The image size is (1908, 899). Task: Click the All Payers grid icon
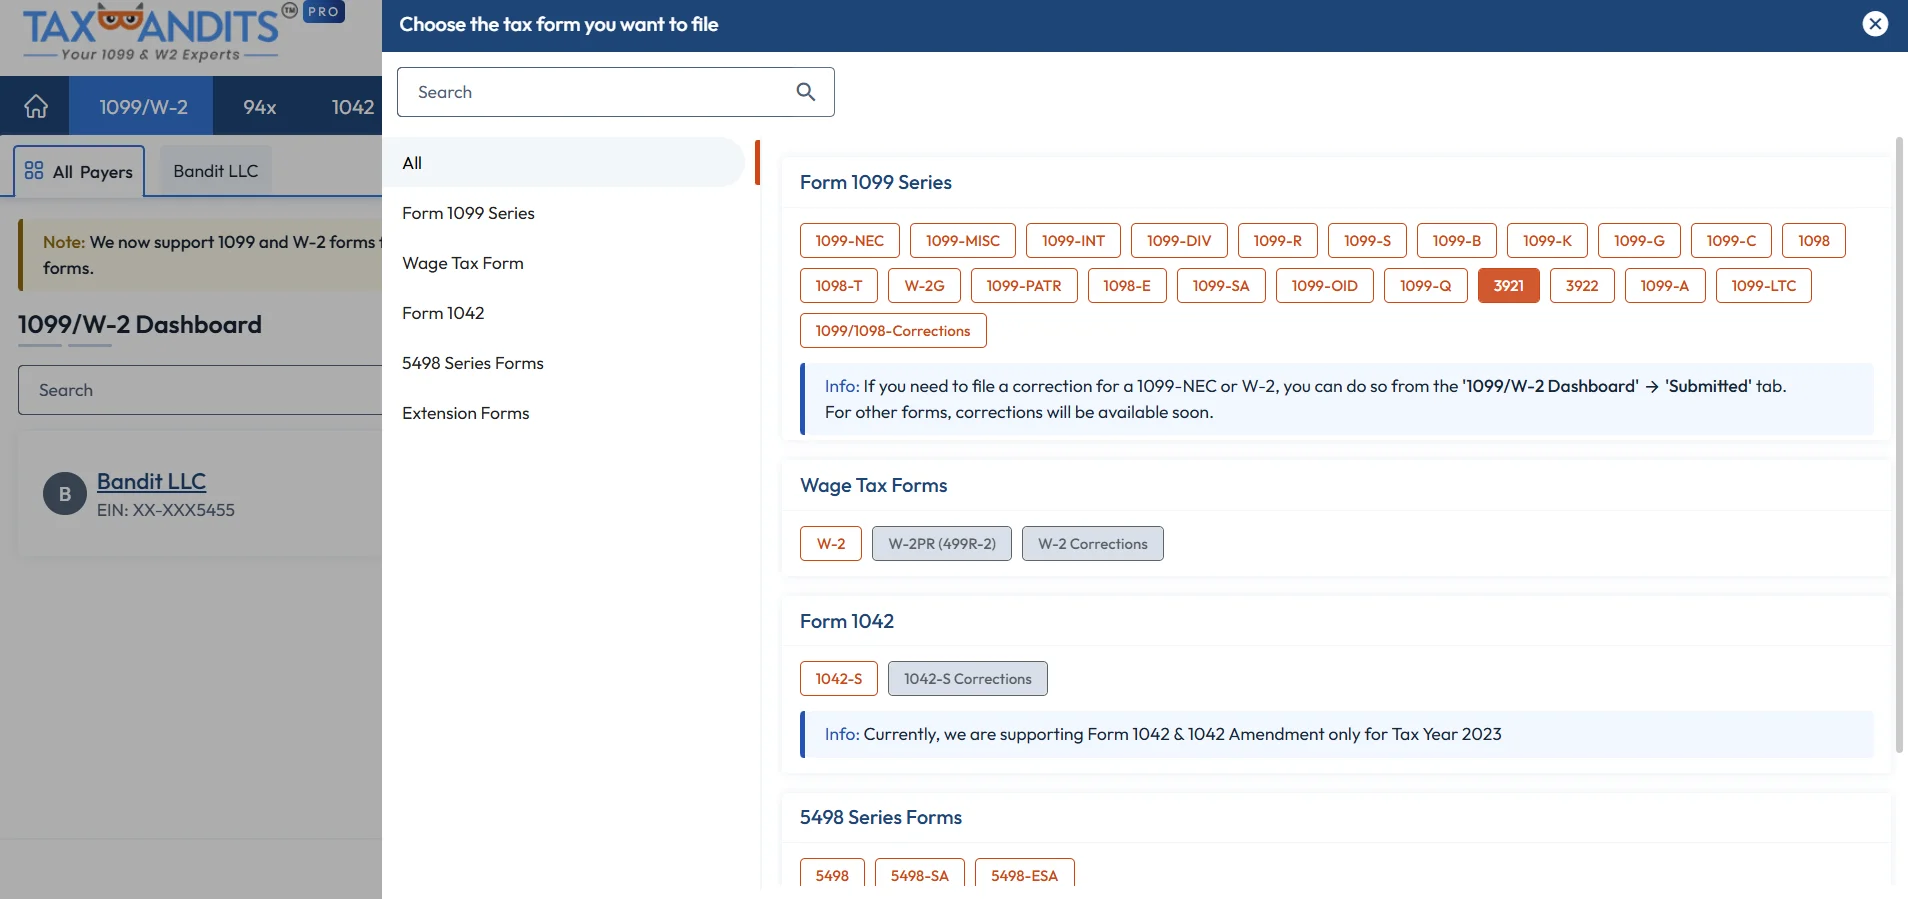(x=34, y=171)
